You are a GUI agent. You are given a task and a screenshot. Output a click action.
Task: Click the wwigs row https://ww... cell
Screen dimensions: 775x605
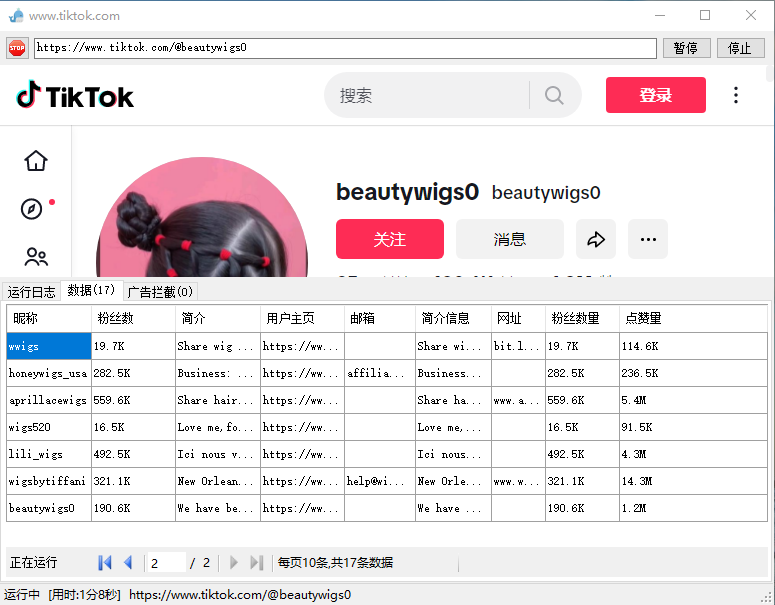pos(302,346)
